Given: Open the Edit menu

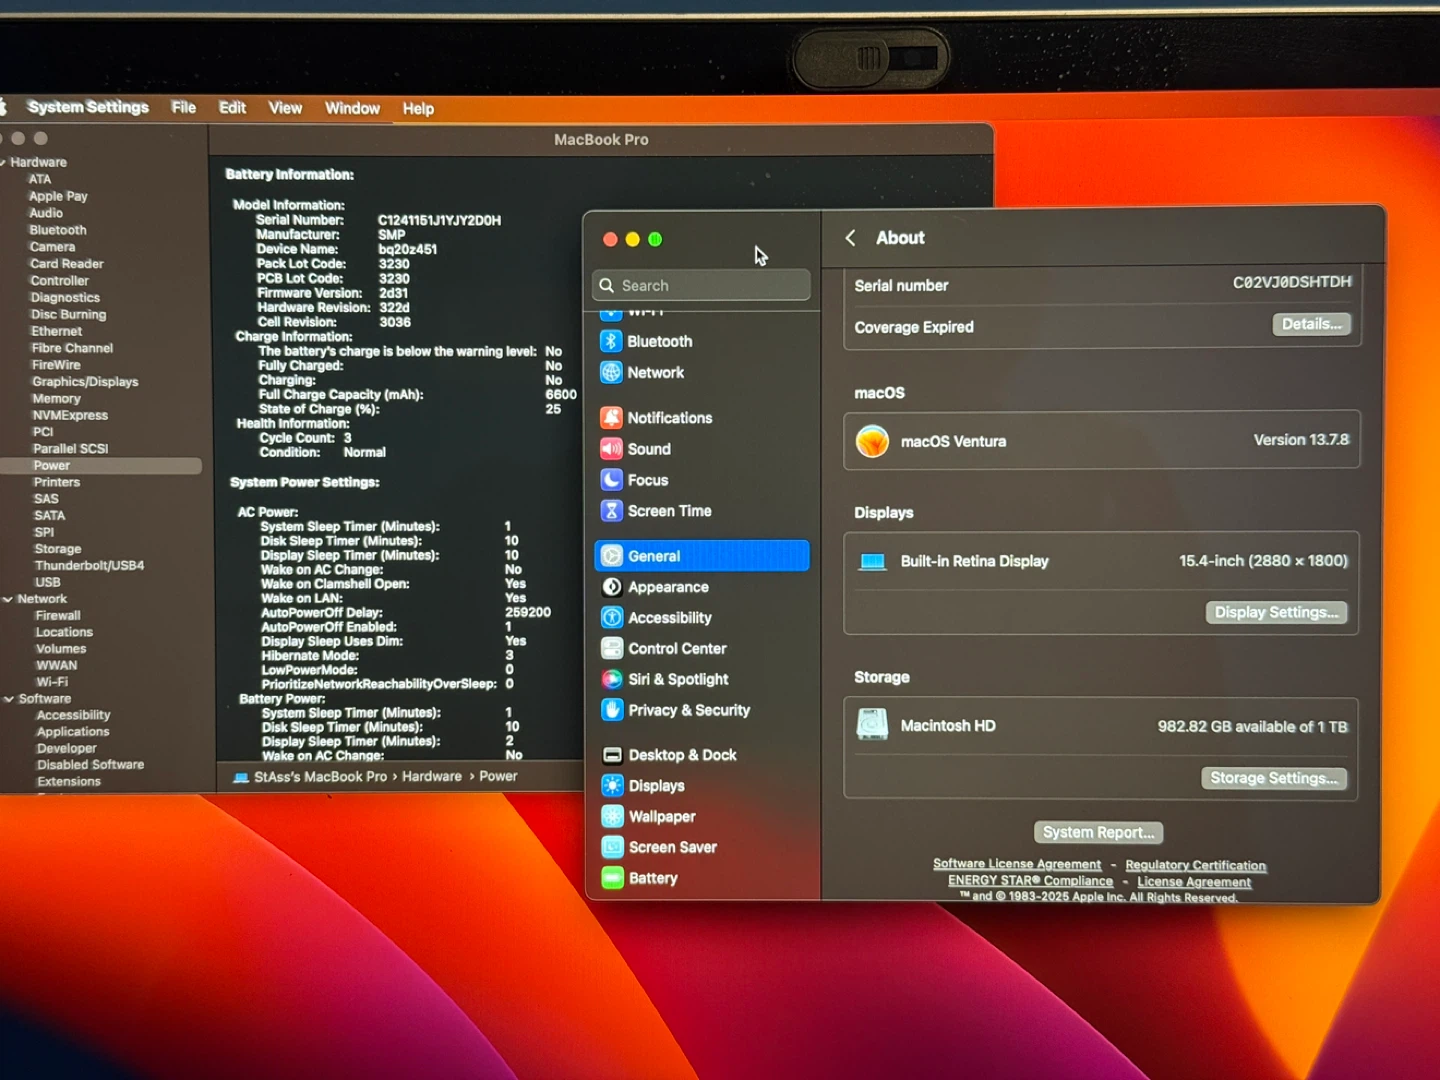Looking at the screenshot, I should click(233, 107).
